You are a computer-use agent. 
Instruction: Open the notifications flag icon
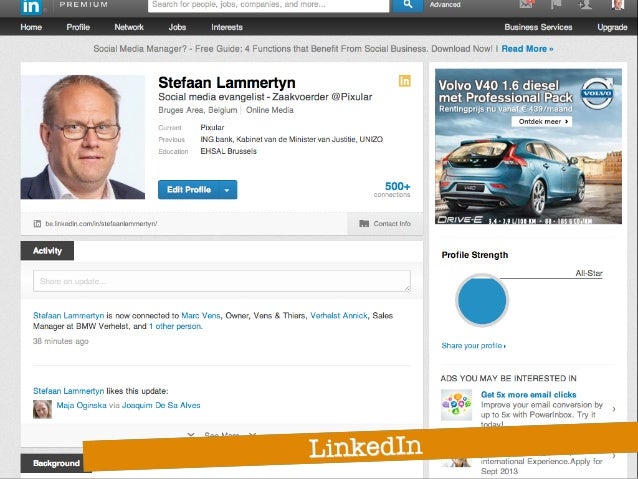point(556,4)
